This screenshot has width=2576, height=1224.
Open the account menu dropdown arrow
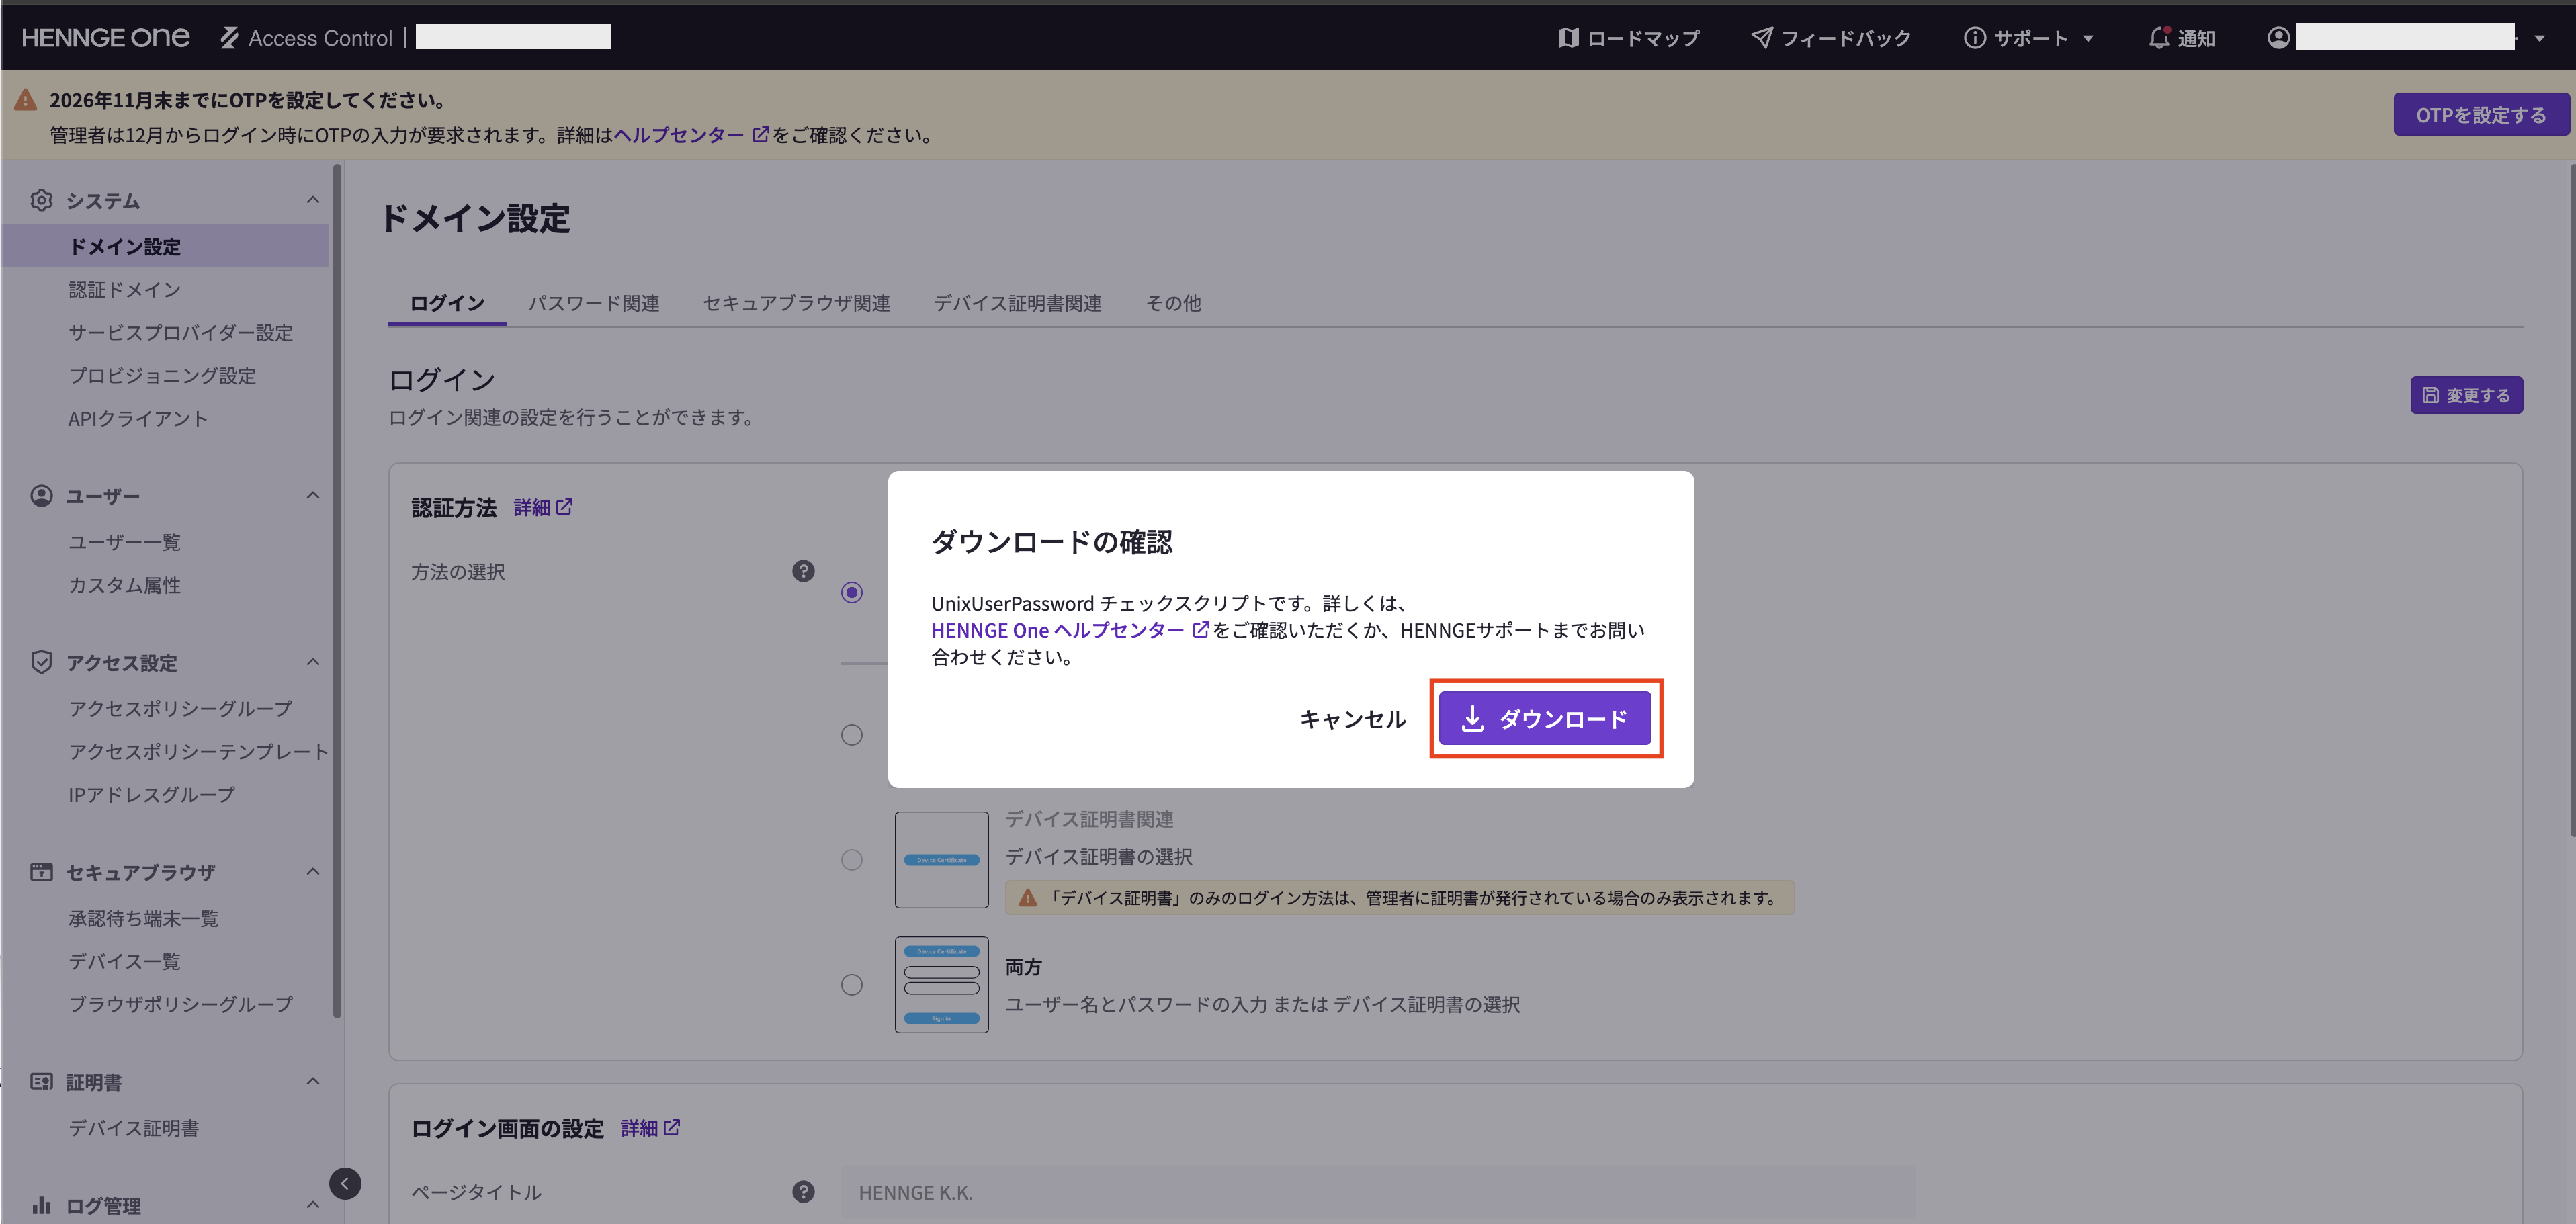tap(2539, 38)
